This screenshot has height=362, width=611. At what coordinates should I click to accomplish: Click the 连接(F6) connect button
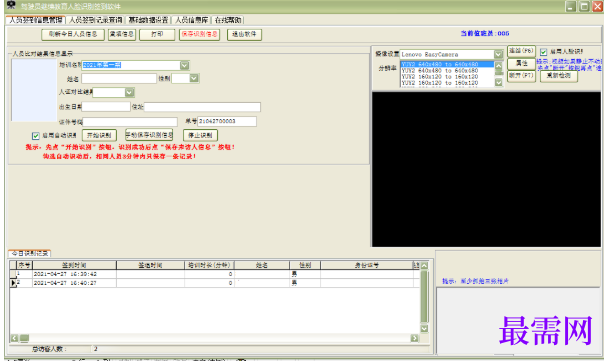tap(521, 51)
